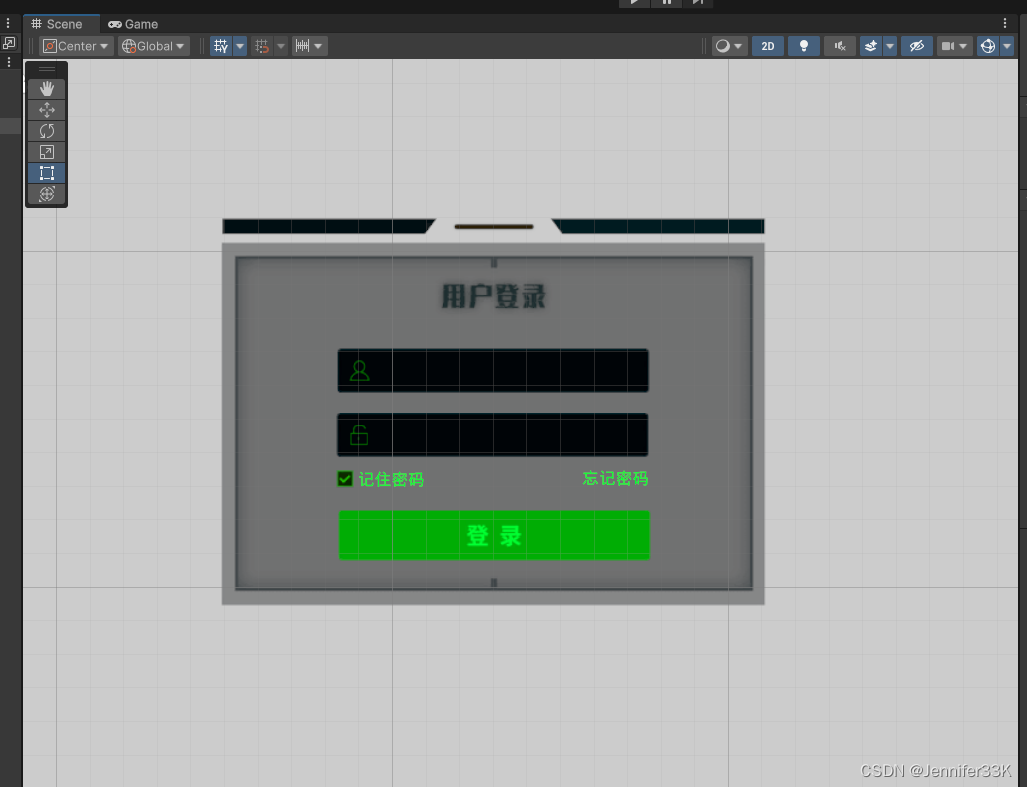Switch to the Game tab

[132, 23]
